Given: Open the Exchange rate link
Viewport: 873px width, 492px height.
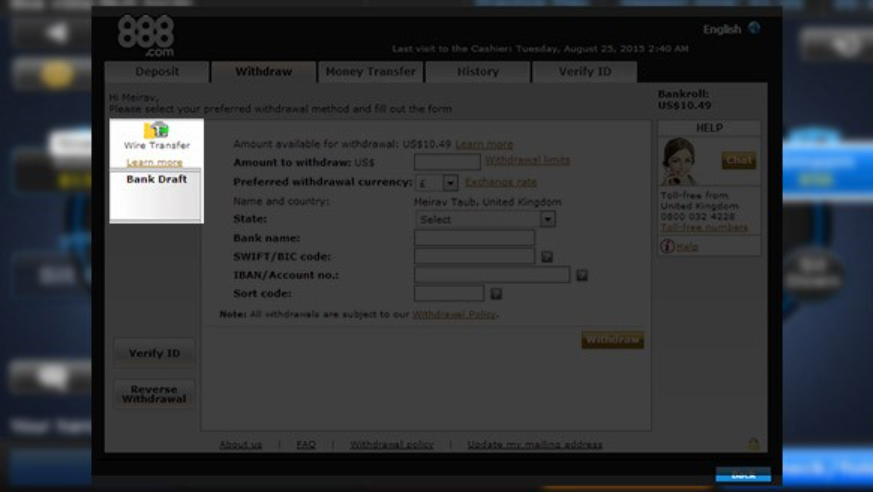Looking at the screenshot, I should tap(501, 182).
